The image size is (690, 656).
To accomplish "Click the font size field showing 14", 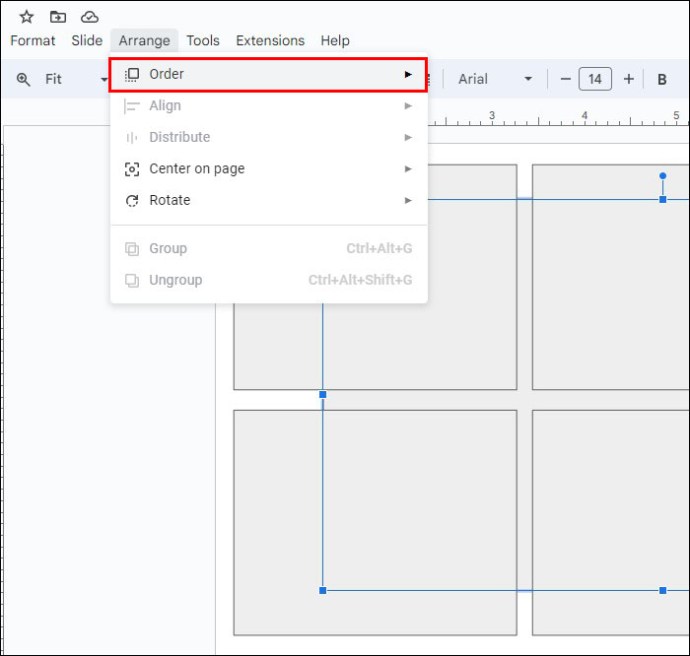I will tap(595, 79).
